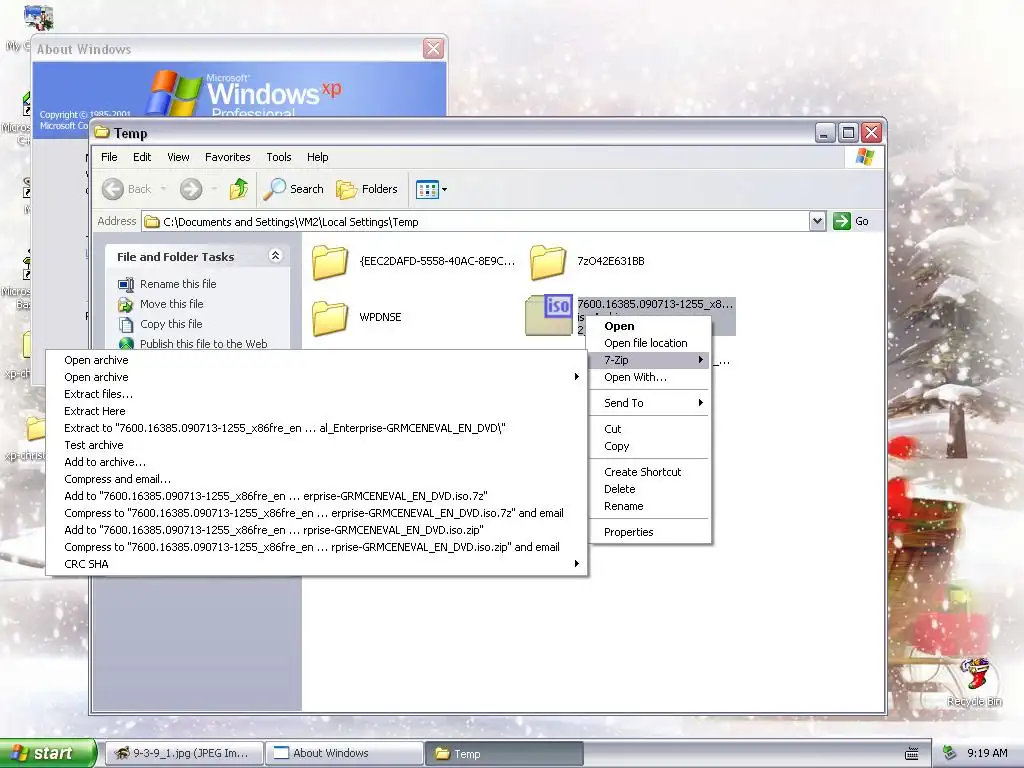Open the Address bar dropdown
The image size is (1024, 768).
(x=817, y=221)
